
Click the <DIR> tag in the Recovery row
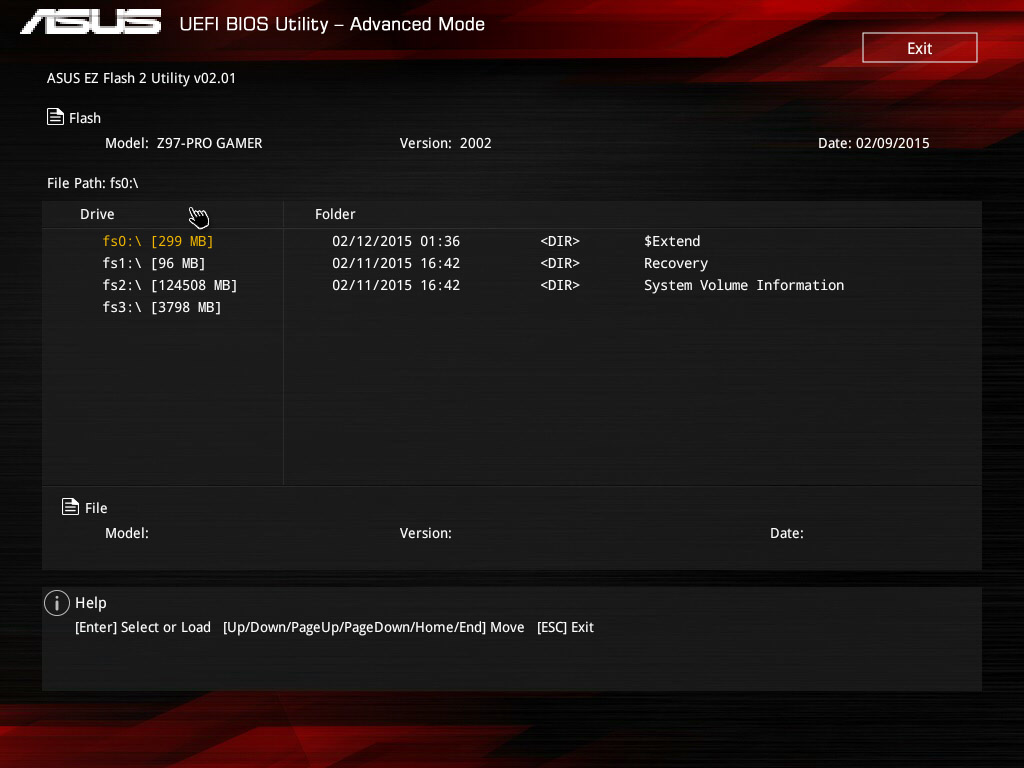coord(560,263)
